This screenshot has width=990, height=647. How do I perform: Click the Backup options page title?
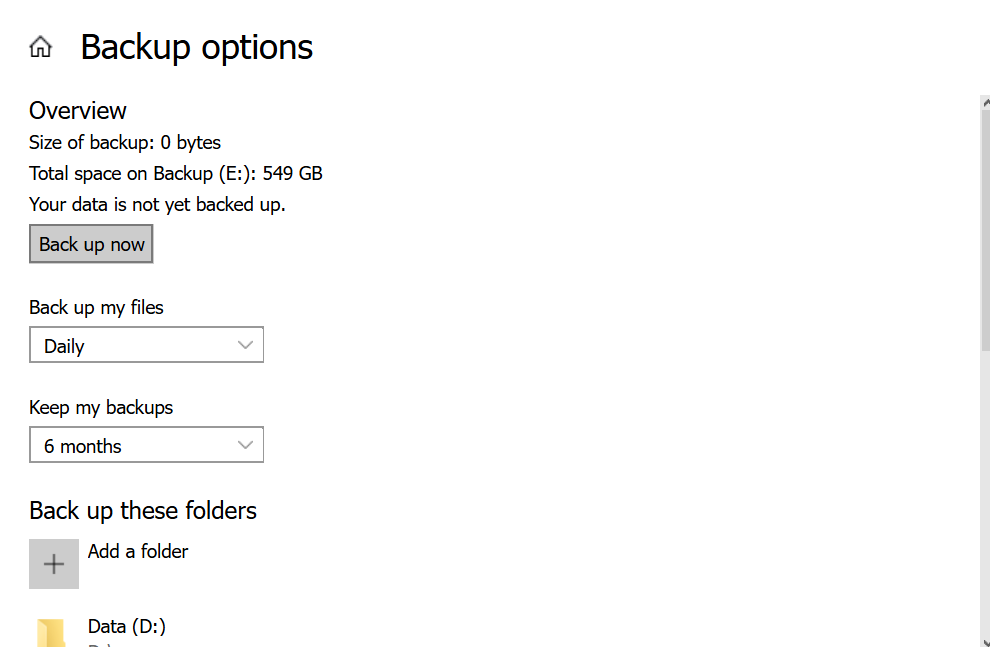pos(197,47)
